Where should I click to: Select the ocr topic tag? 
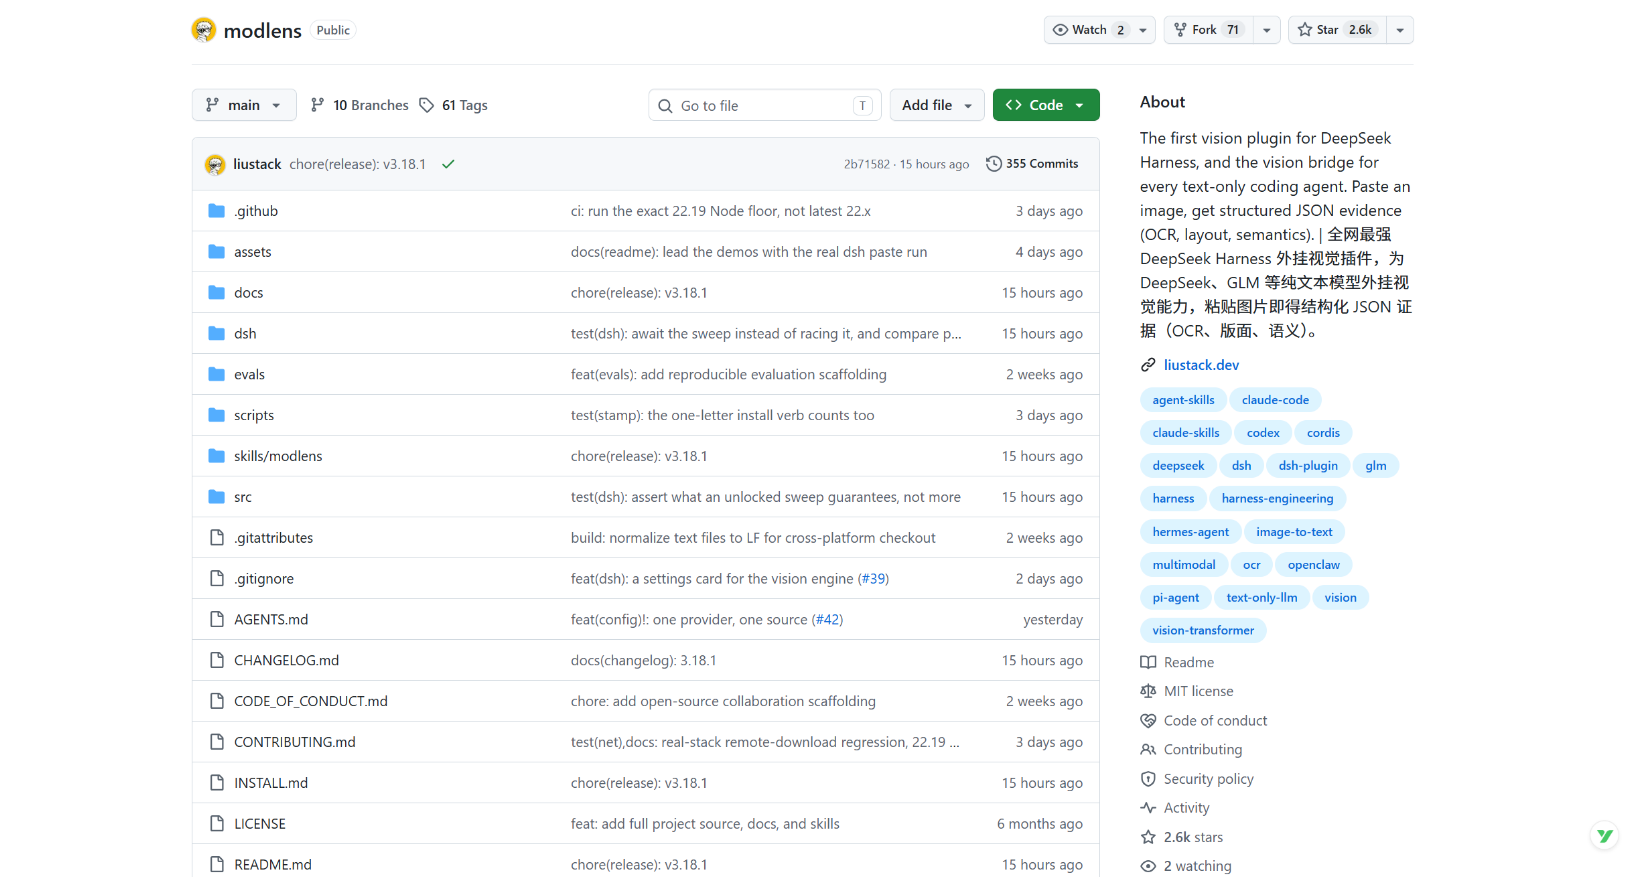pos(1251,565)
